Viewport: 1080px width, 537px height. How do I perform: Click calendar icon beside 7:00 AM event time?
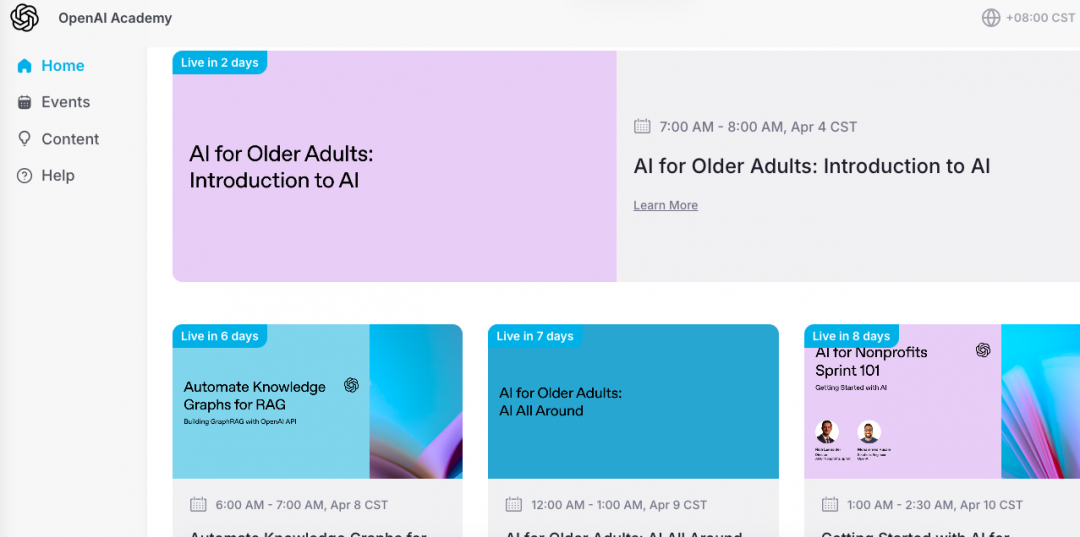[643, 127]
